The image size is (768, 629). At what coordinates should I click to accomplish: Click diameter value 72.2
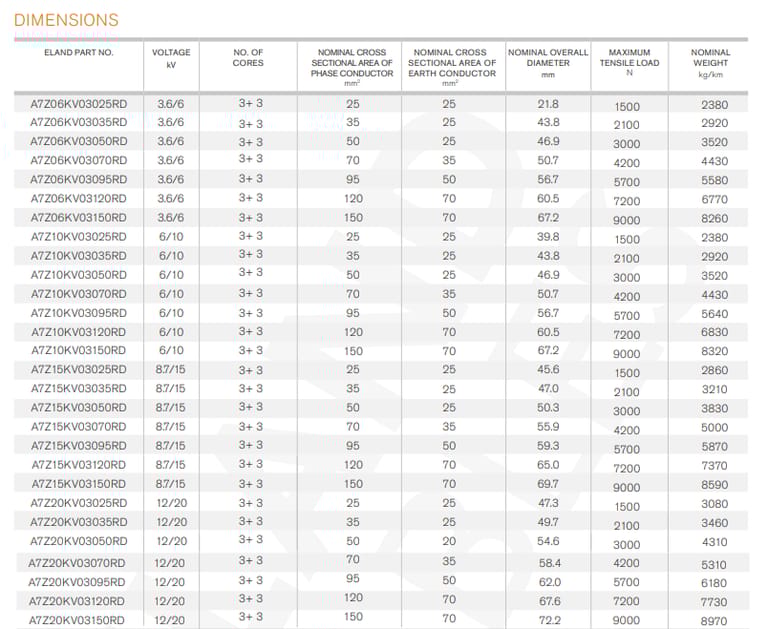(550, 620)
